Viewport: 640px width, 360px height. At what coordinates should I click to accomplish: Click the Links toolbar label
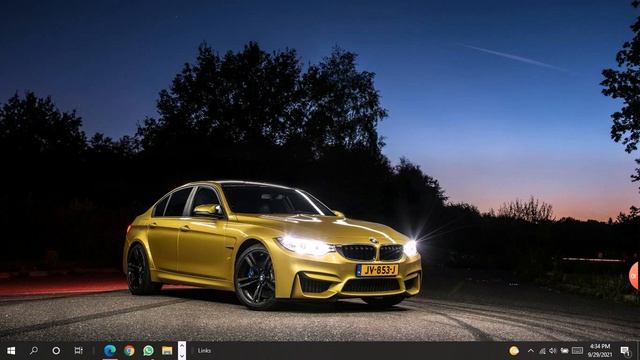[x=204, y=351]
